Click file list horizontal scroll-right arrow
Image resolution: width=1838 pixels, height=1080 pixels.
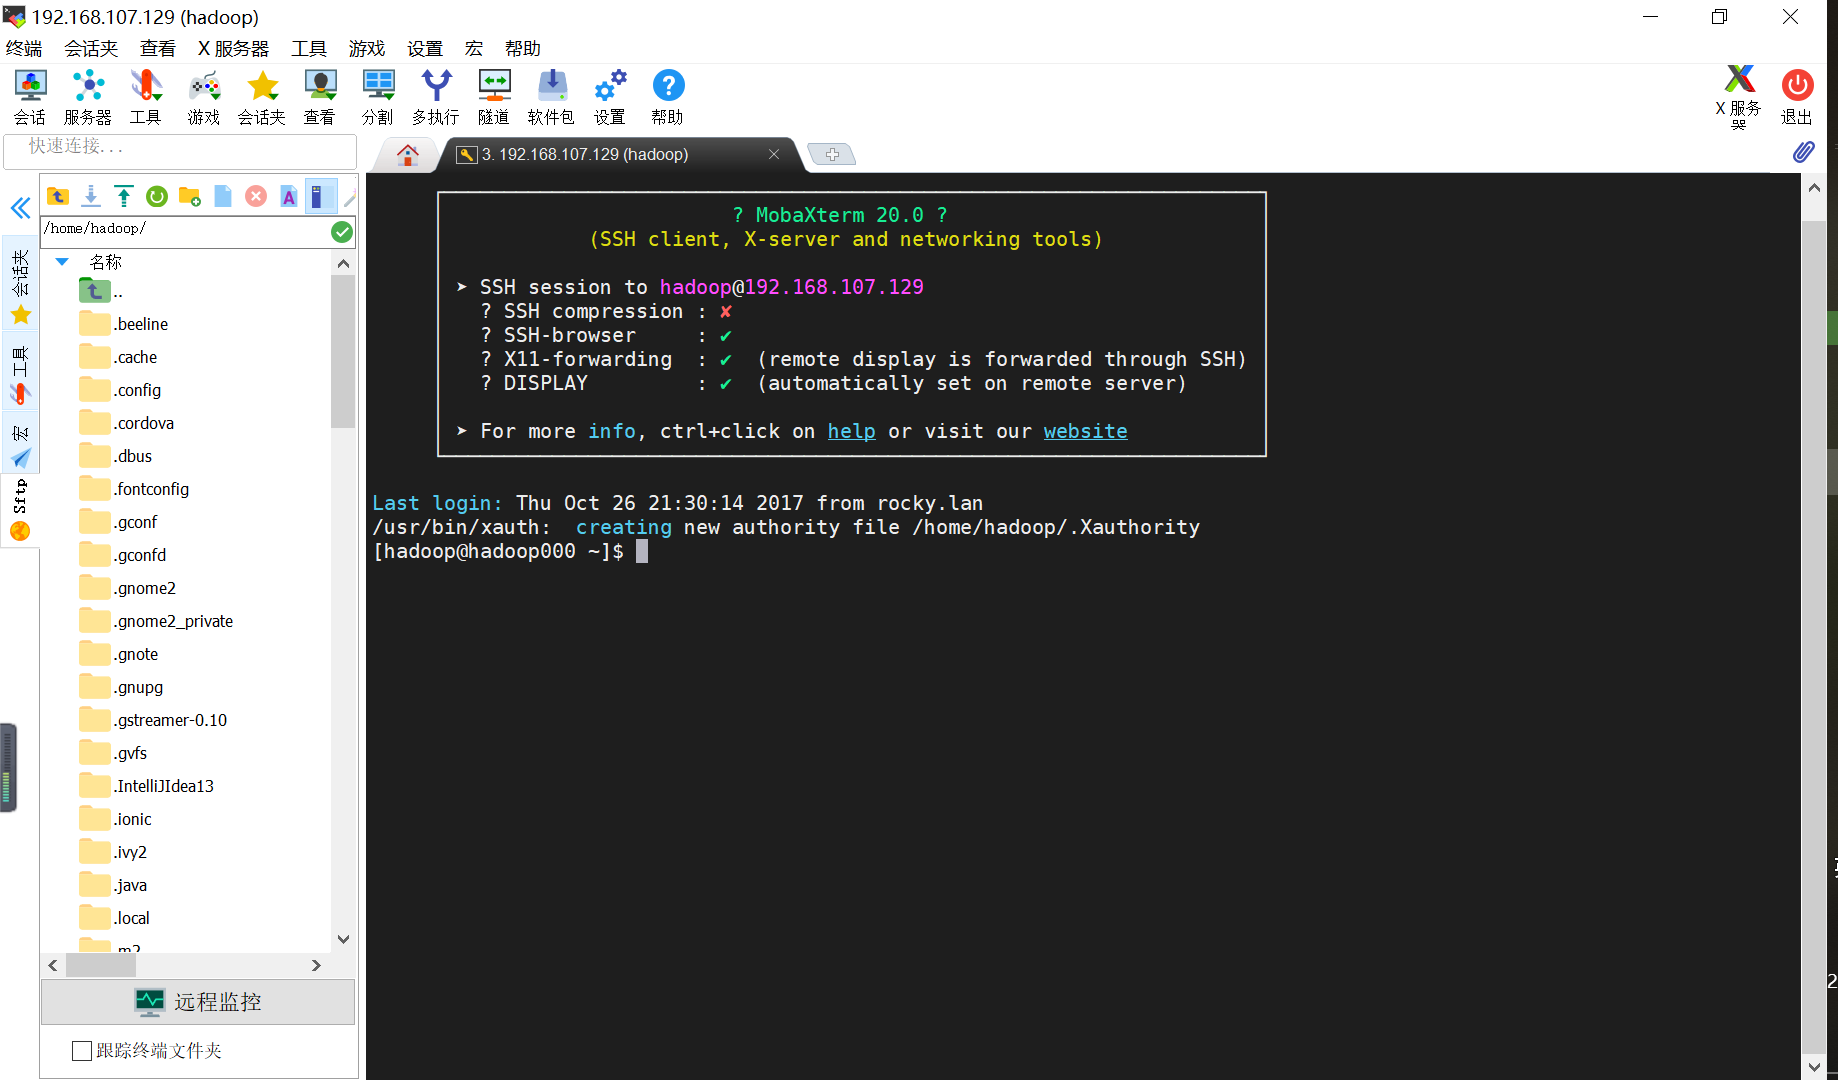pyautogui.click(x=316, y=966)
